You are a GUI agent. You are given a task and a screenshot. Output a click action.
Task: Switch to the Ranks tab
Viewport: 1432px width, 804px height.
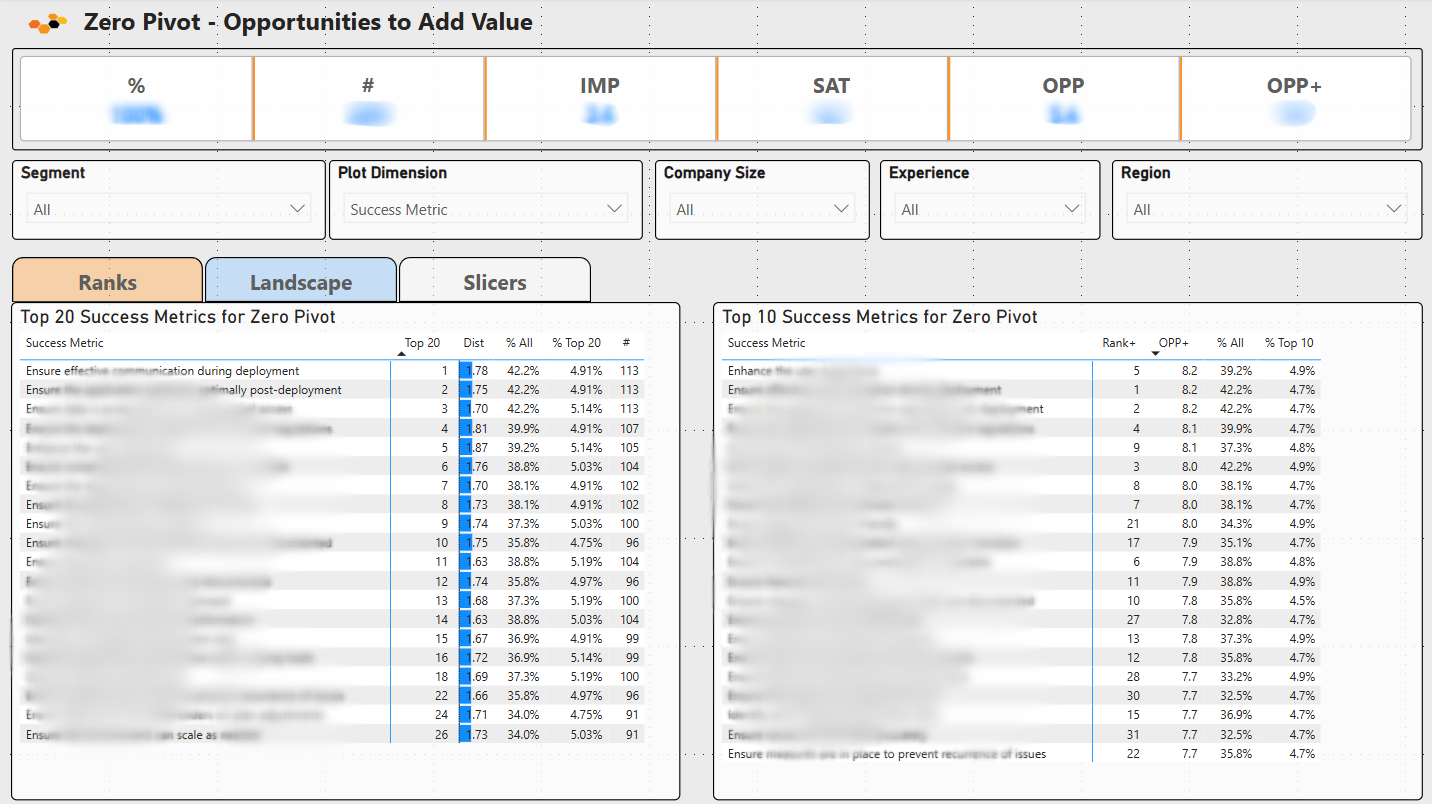(x=107, y=281)
